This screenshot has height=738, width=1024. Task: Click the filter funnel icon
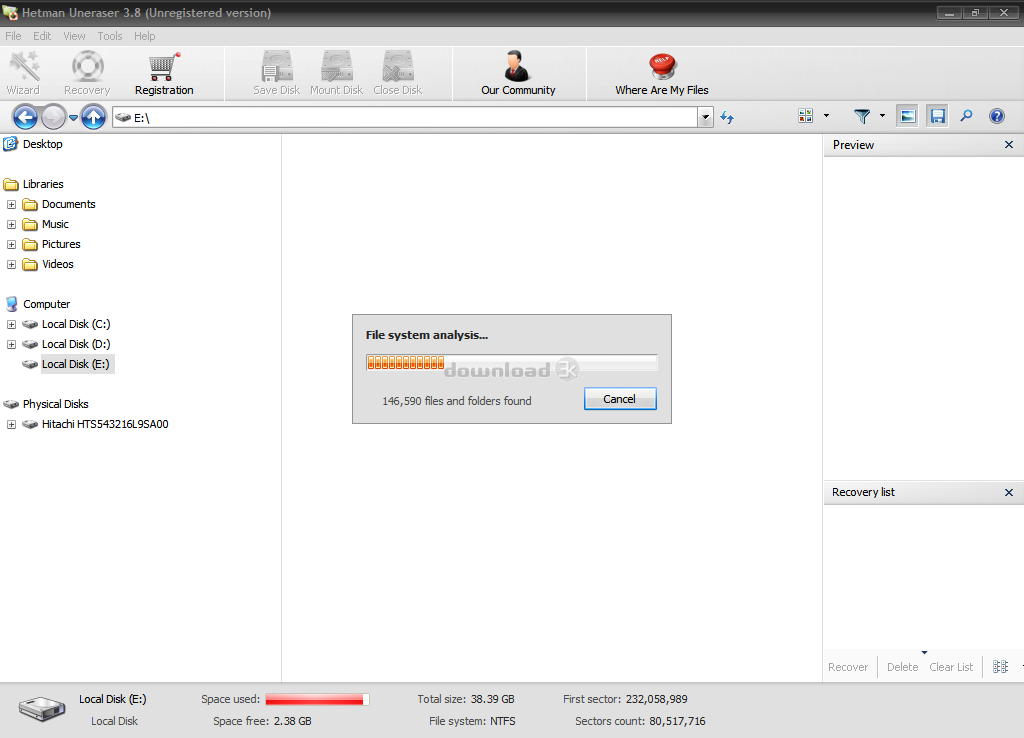click(862, 116)
